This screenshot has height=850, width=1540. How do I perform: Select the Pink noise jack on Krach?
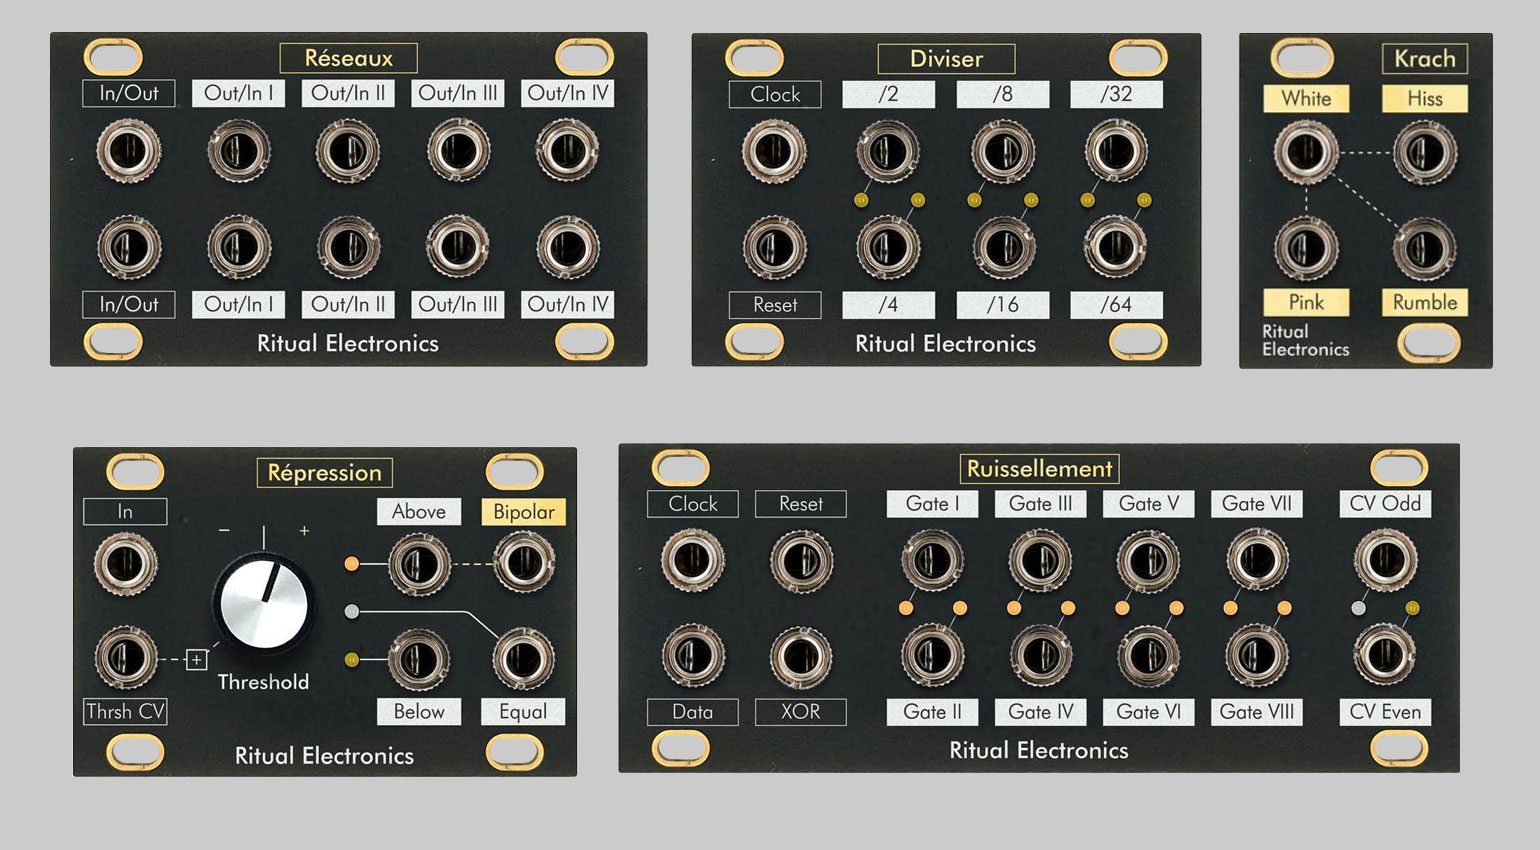[x=1306, y=247]
